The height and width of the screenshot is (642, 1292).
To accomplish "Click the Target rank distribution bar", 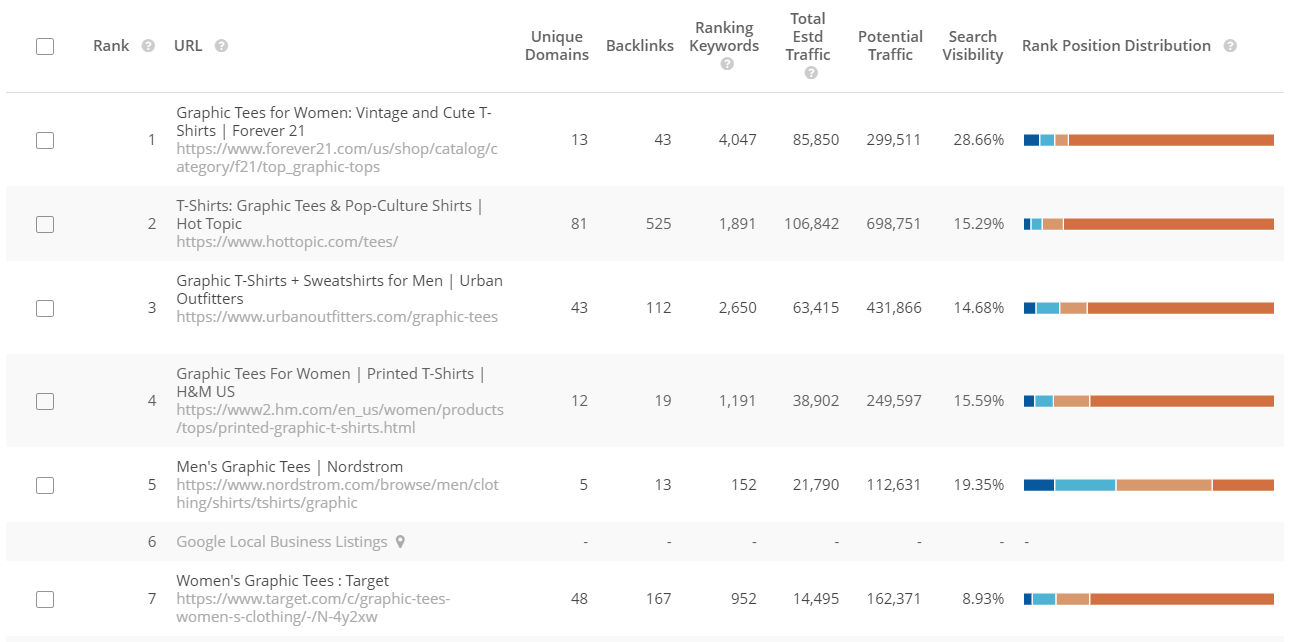I will pos(1149,599).
